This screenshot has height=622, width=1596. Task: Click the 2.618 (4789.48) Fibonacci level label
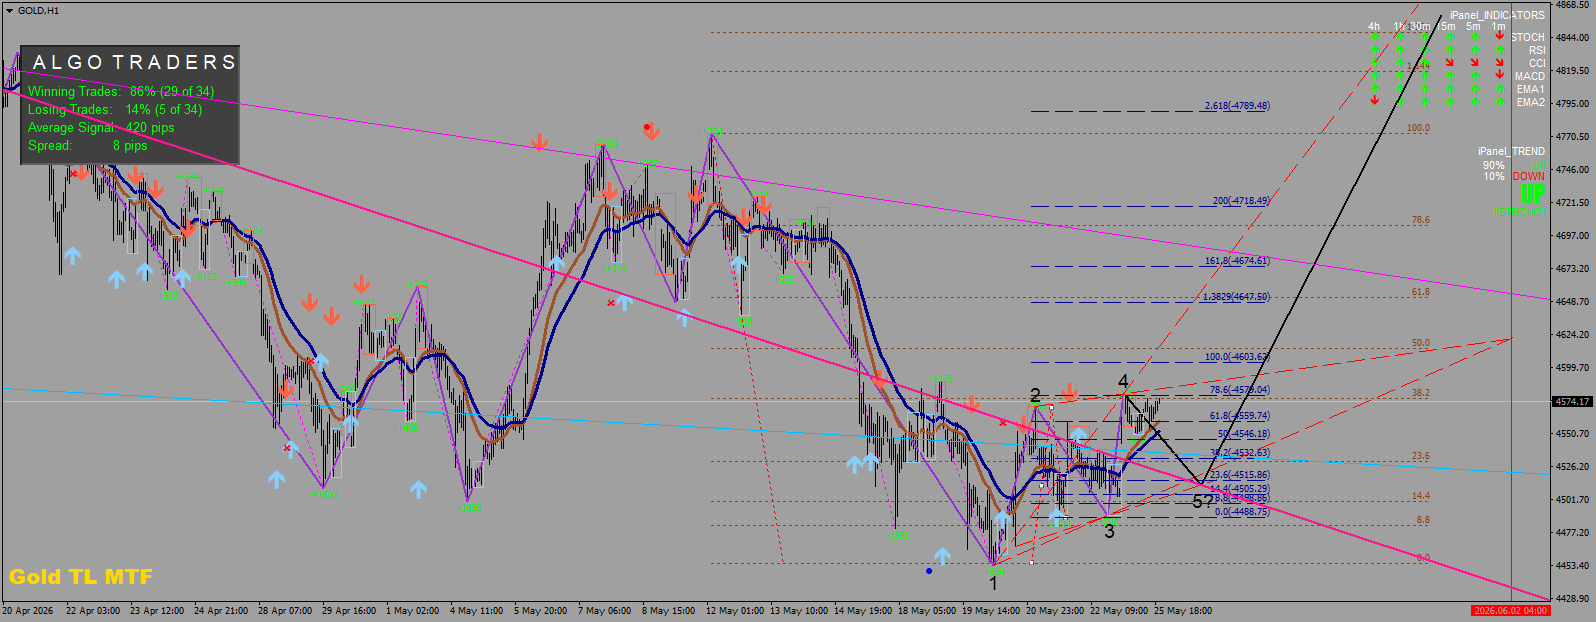click(x=1237, y=105)
